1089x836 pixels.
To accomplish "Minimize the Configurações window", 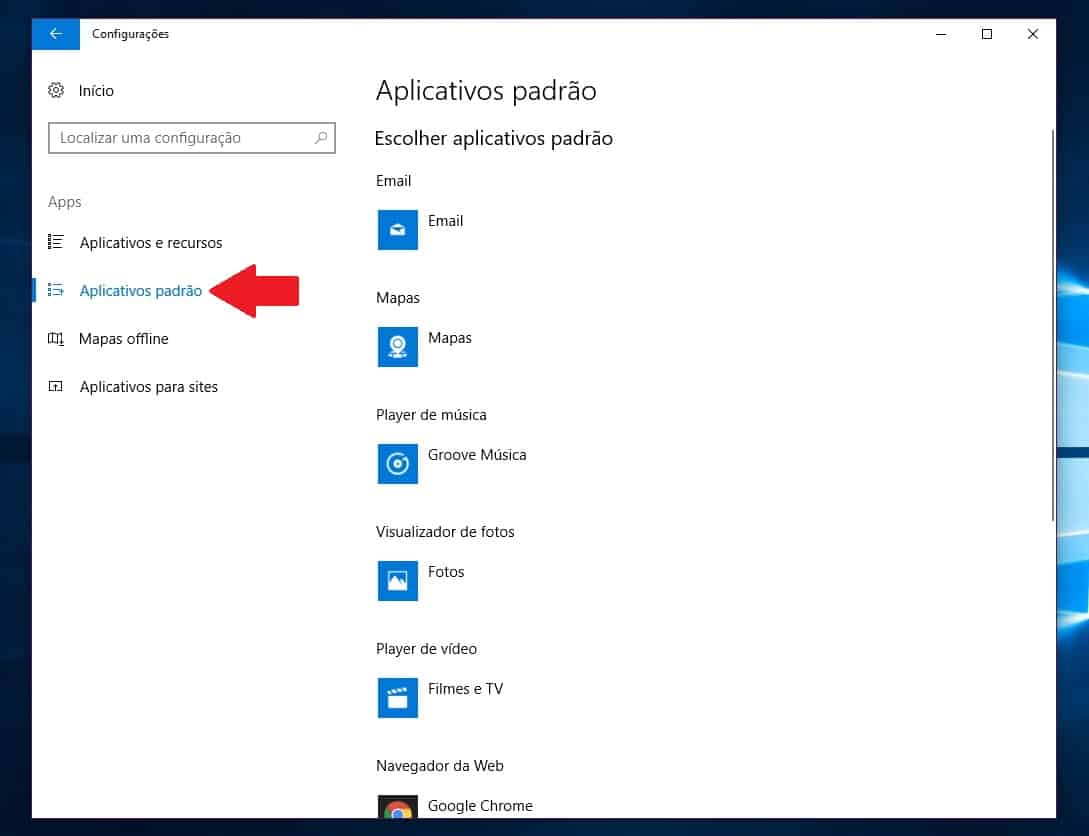I will click(941, 34).
